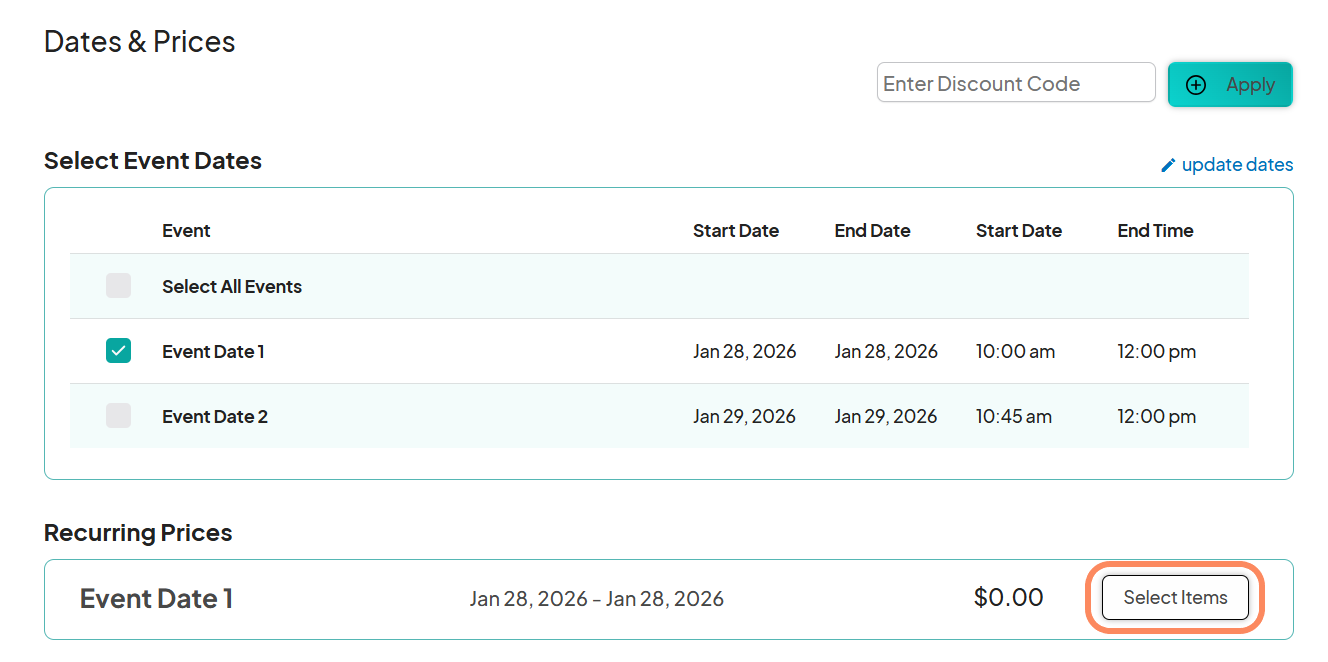Click the Select Items button for Event Date 1
The width and height of the screenshot is (1328, 662).
[x=1175, y=597]
